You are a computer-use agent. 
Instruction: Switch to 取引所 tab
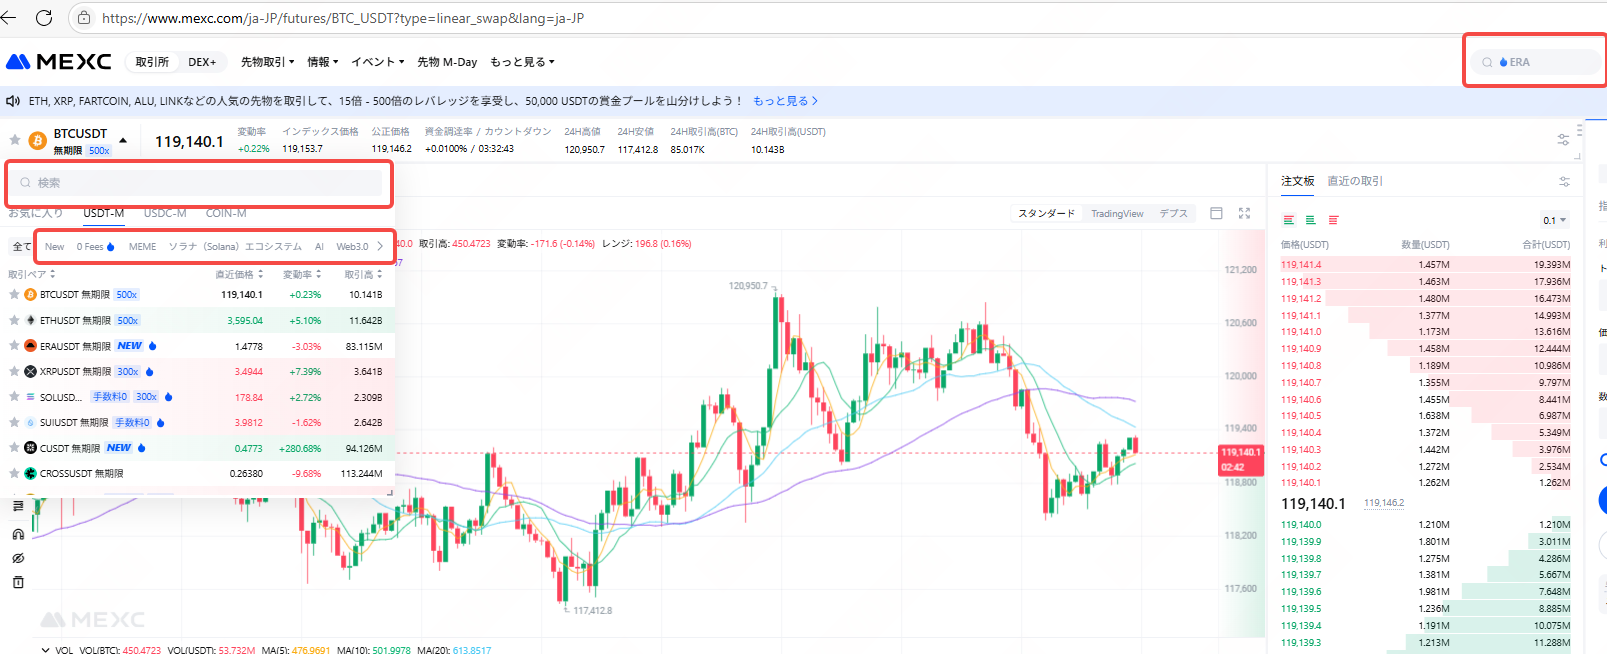pyautogui.click(x=152, y=62)
